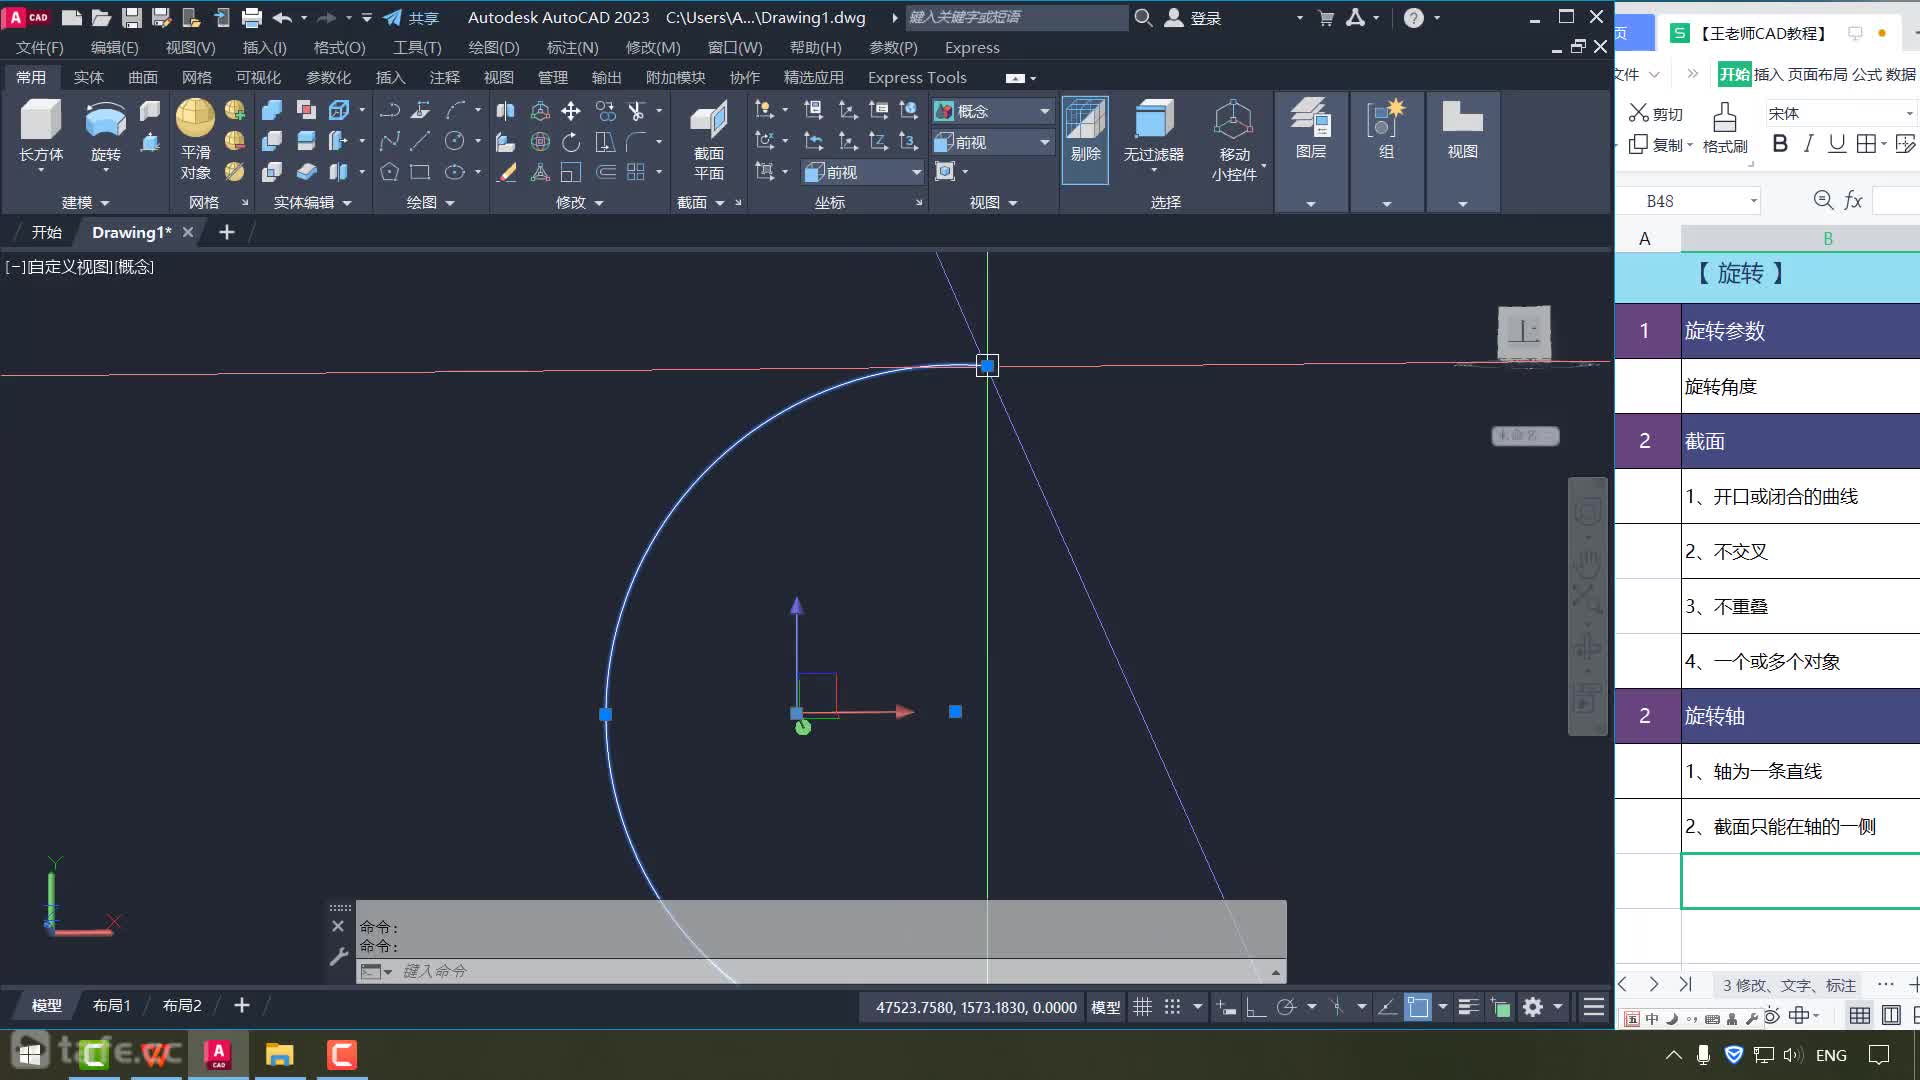
Task: Switch to the 实体 ribbon tab
Action: click(88, 77)
